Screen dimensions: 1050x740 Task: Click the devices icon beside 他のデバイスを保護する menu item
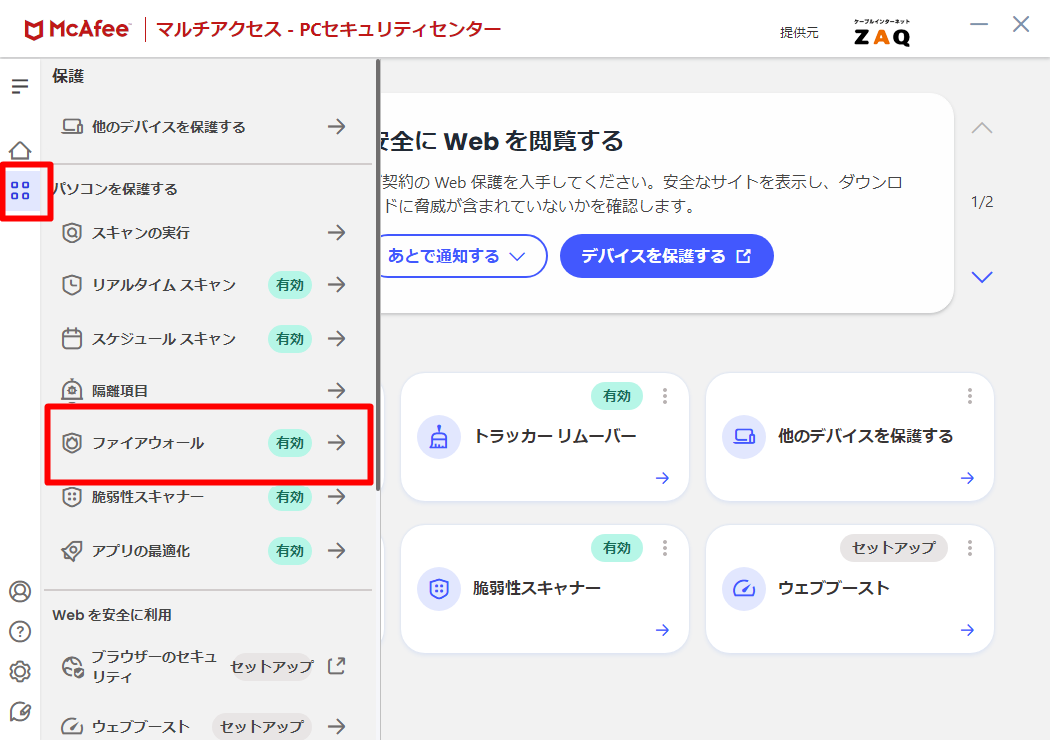[72, 127]
